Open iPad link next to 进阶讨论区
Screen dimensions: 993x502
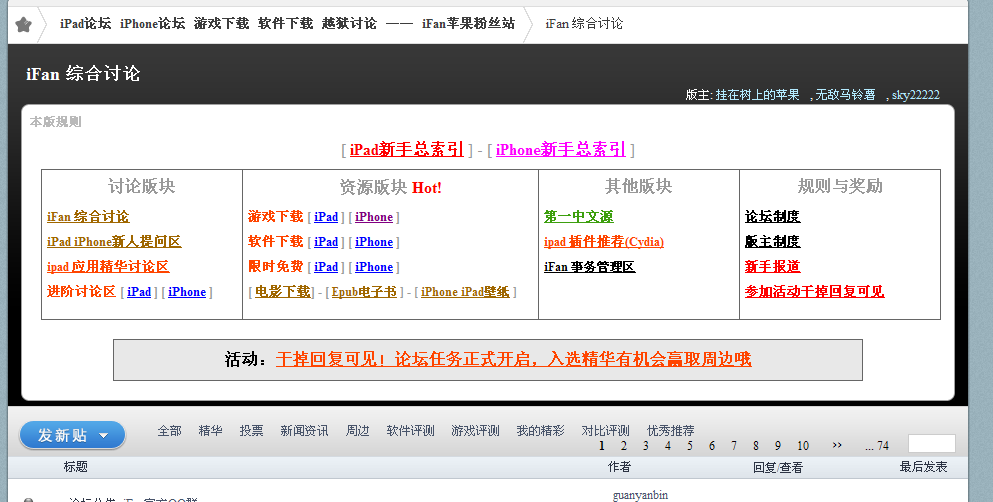tap(139, 292)
